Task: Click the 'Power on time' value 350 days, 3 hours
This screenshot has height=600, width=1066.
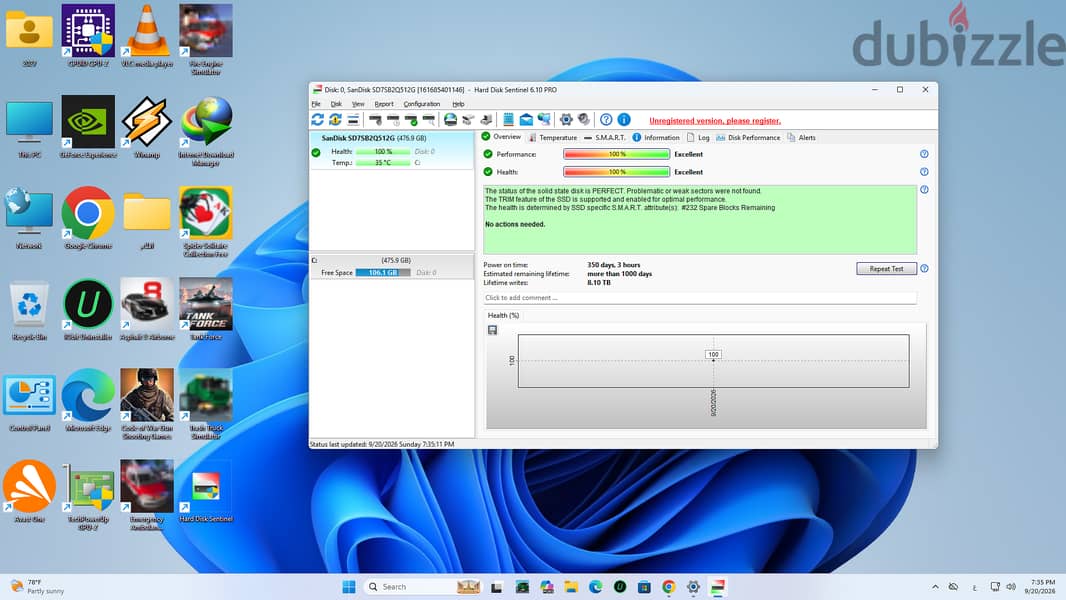Action: tap(613, 265)
